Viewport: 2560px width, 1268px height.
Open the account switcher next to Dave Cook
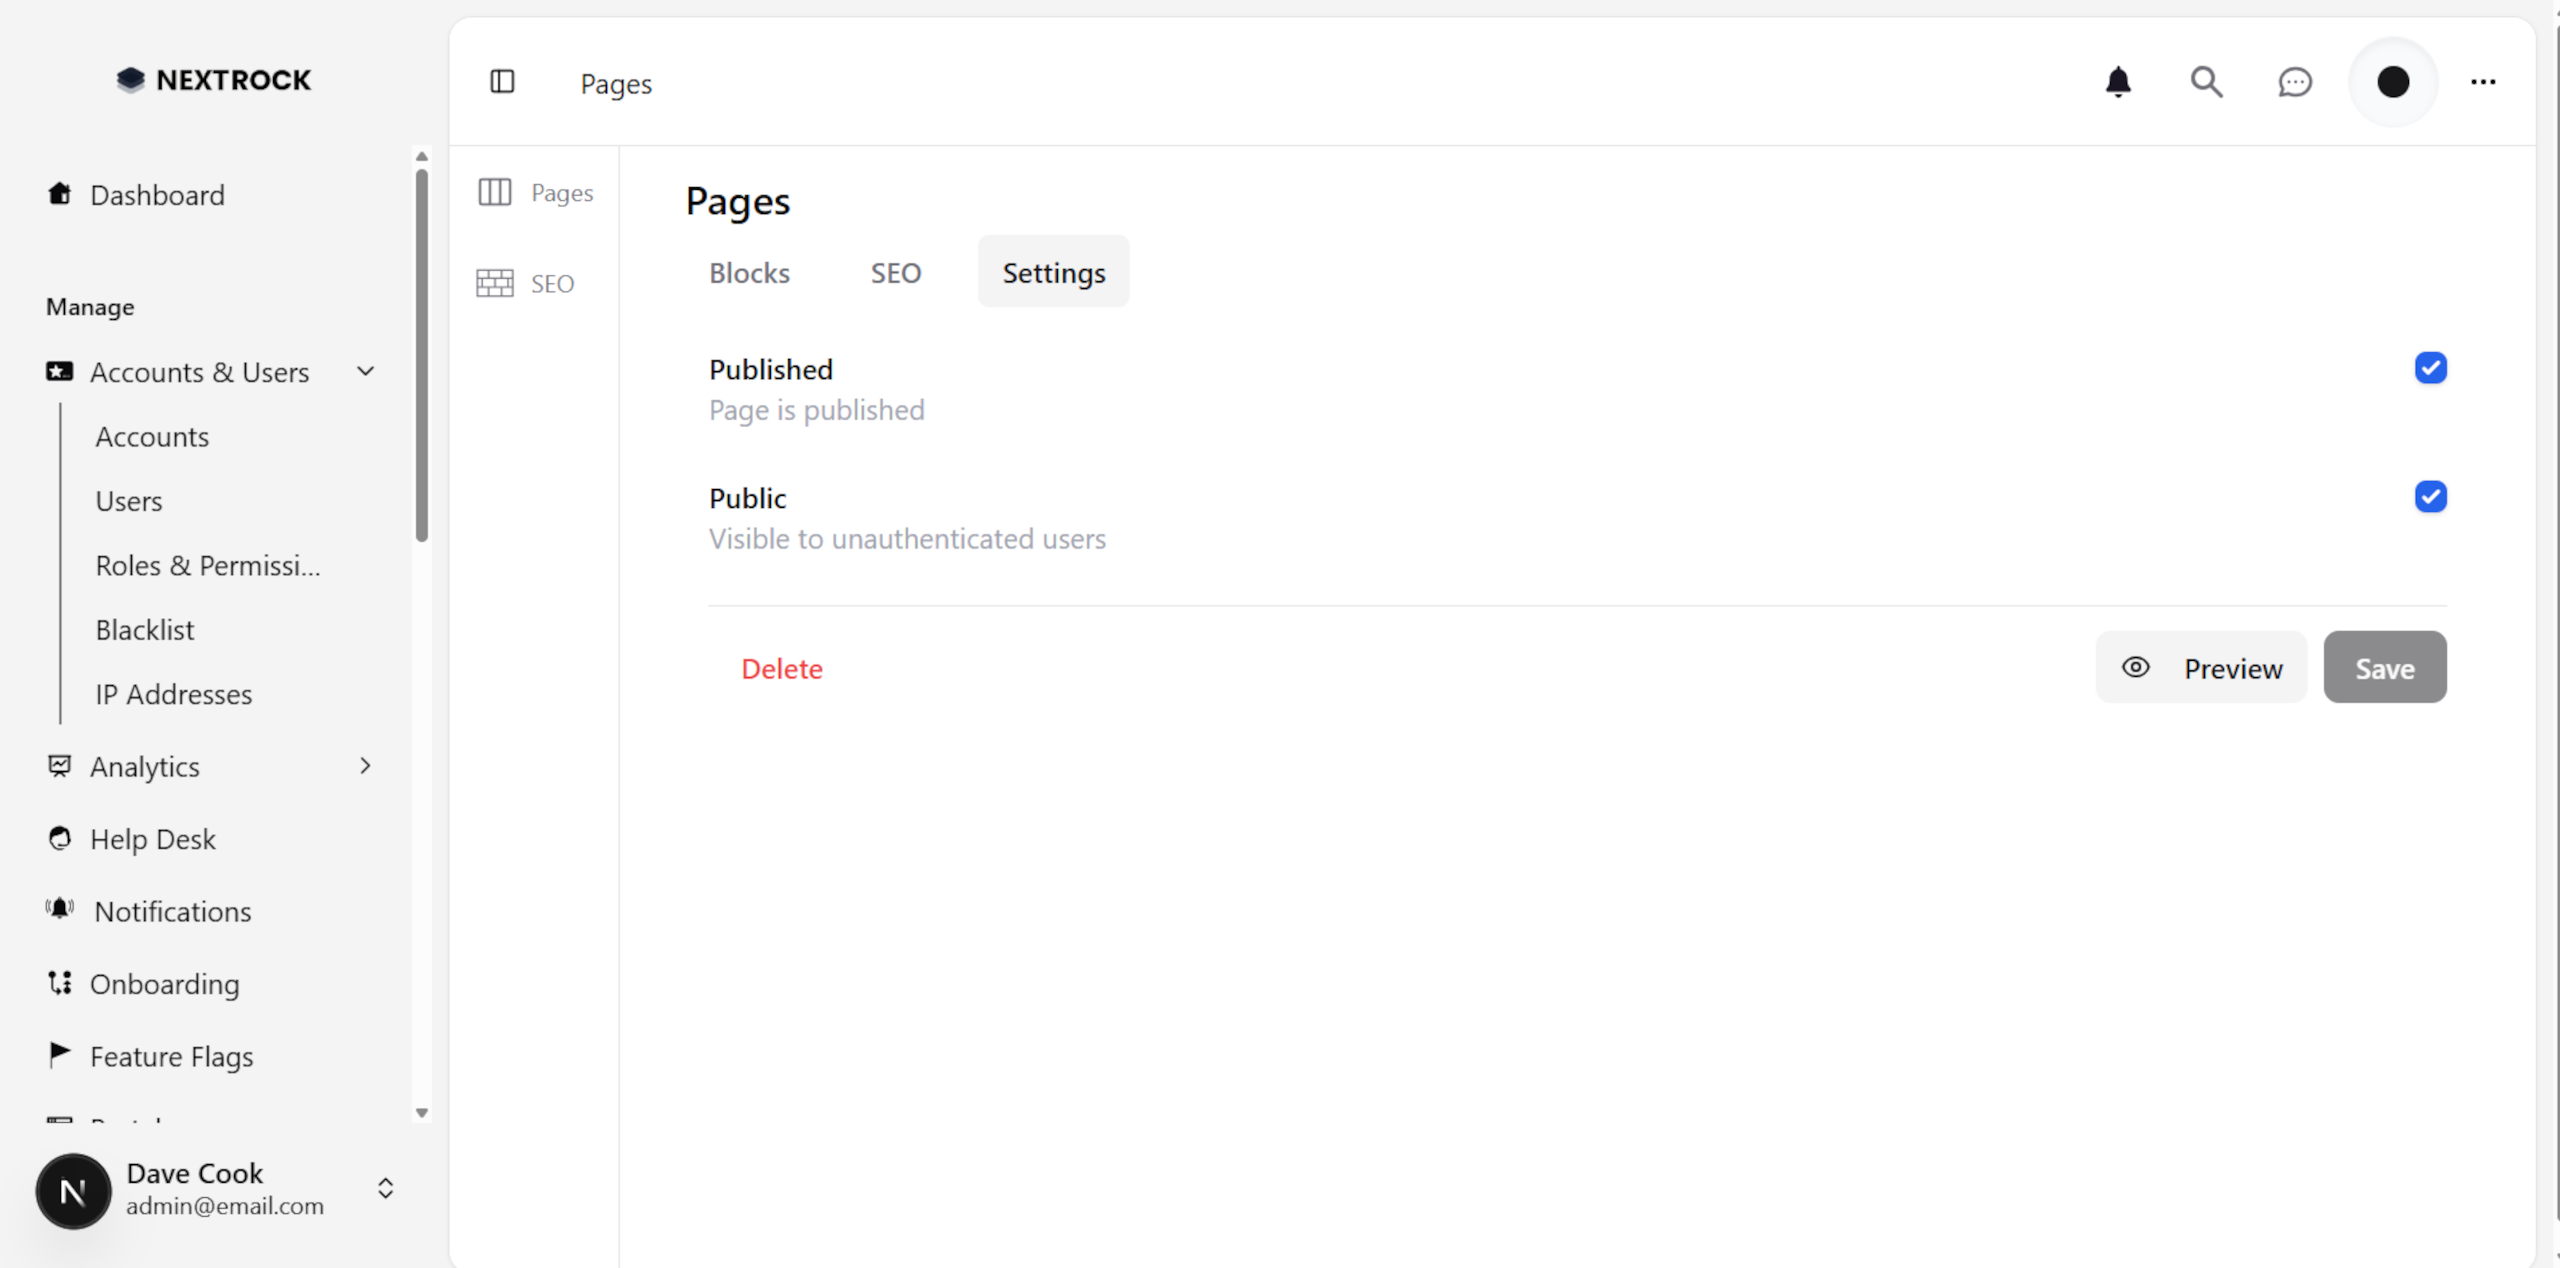385,1189
